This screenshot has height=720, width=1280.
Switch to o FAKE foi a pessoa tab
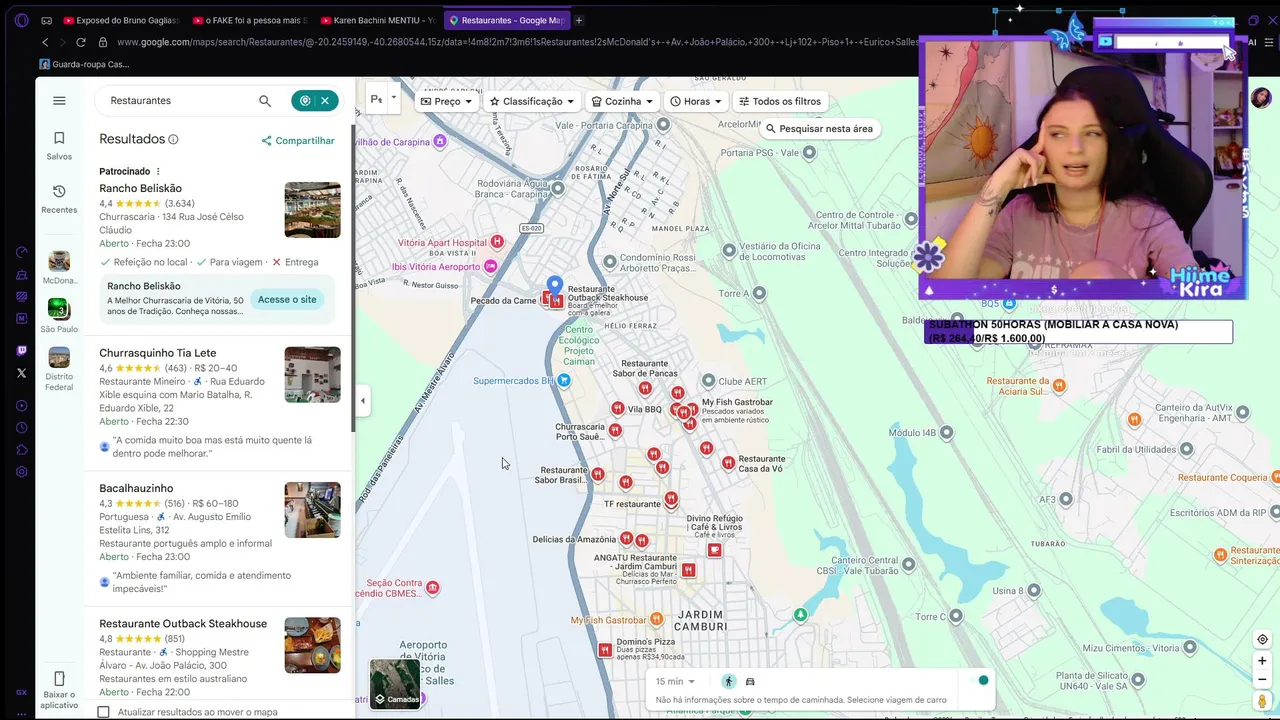[249, 20]
